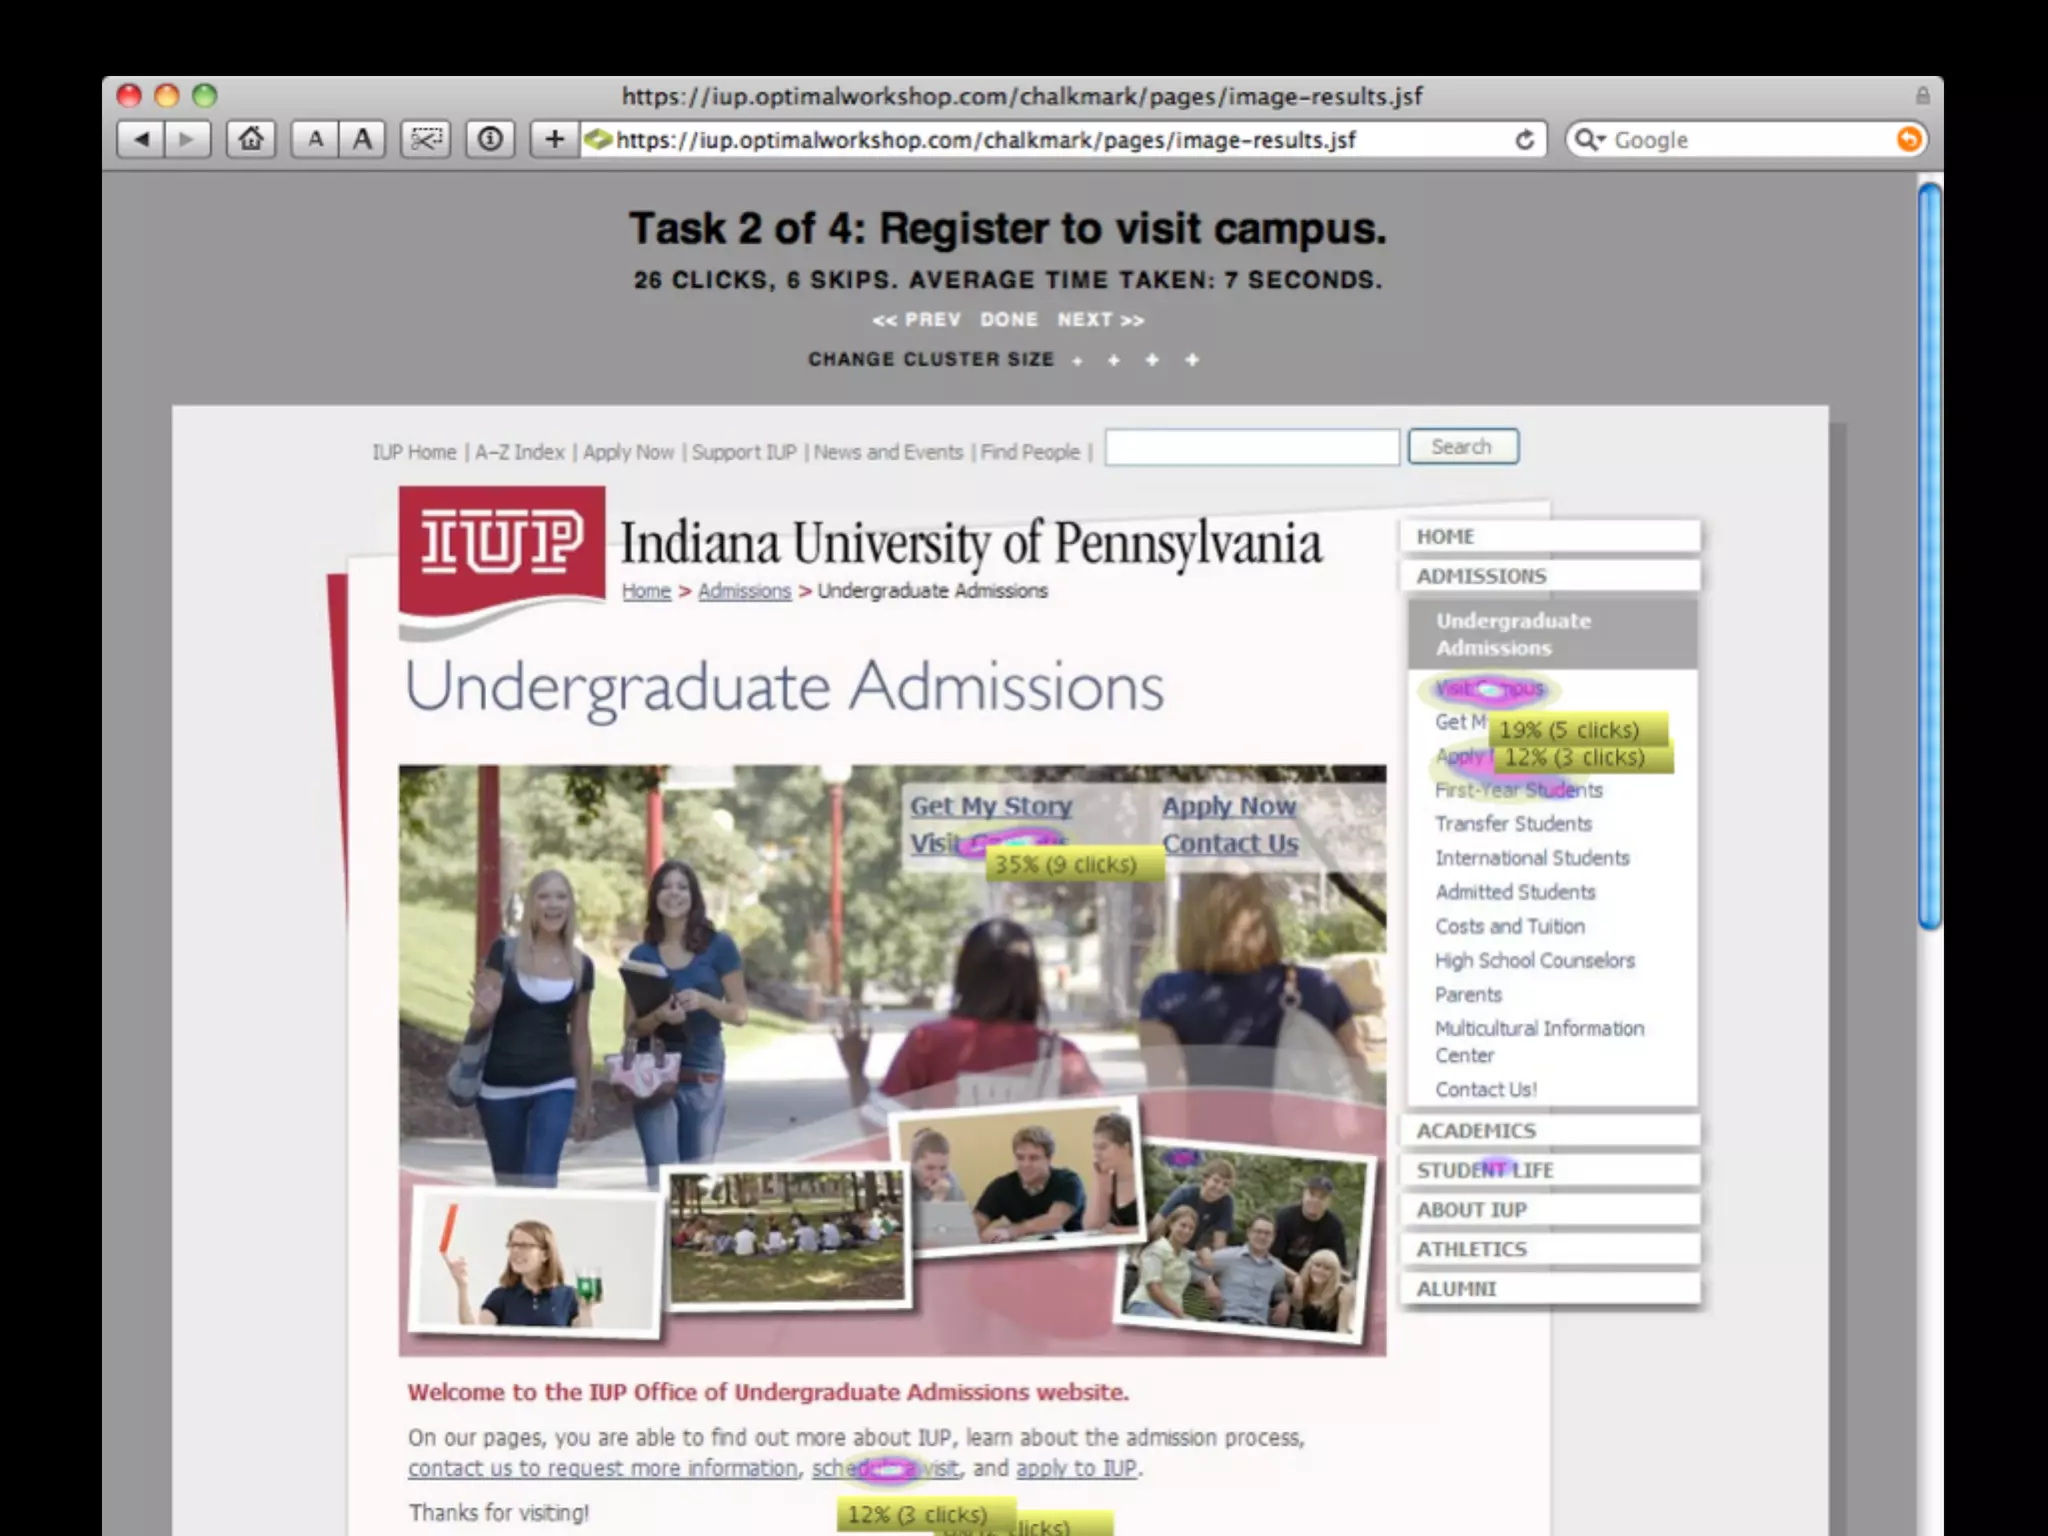The height and width of the screenshot is (1536, 2048).
Task: Click the DONE link
Action: coord(1008,320)
